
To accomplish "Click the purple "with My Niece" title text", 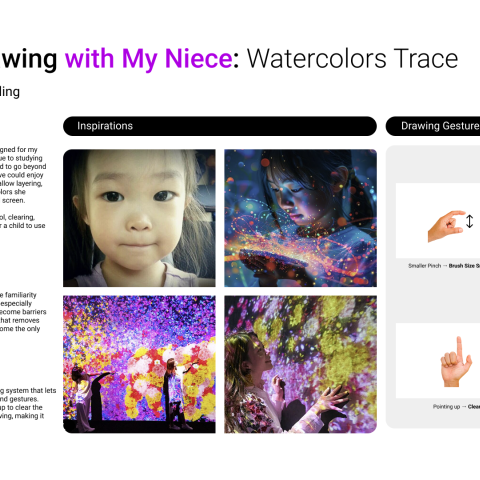I will tap(149, 59).
